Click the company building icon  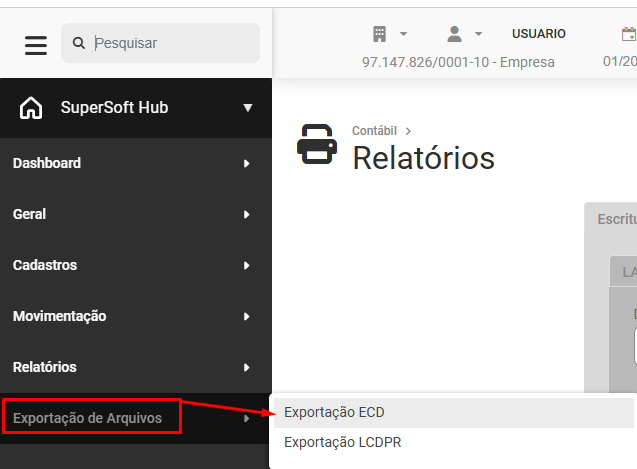(x=379, y=34)
